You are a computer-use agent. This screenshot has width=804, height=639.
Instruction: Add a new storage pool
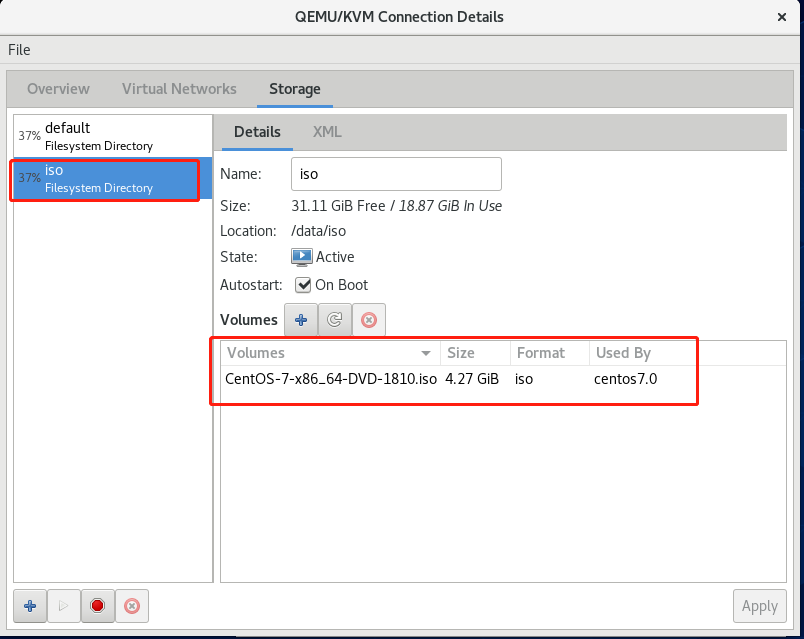(x=30, y=606)
